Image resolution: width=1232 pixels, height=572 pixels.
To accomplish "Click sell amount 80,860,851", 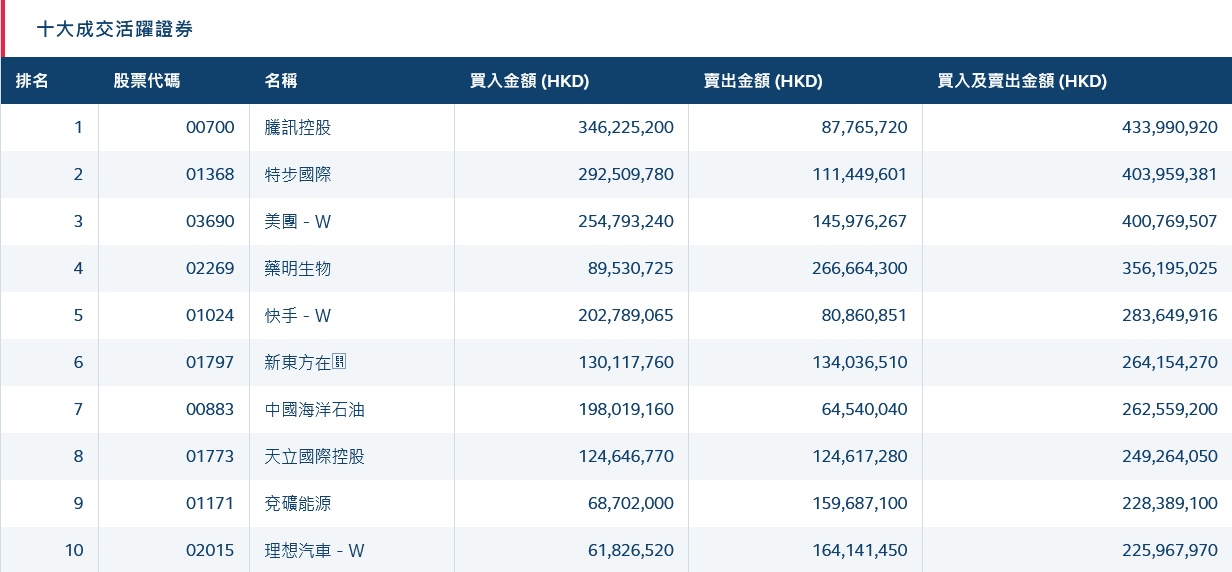I will coord(865,315).
